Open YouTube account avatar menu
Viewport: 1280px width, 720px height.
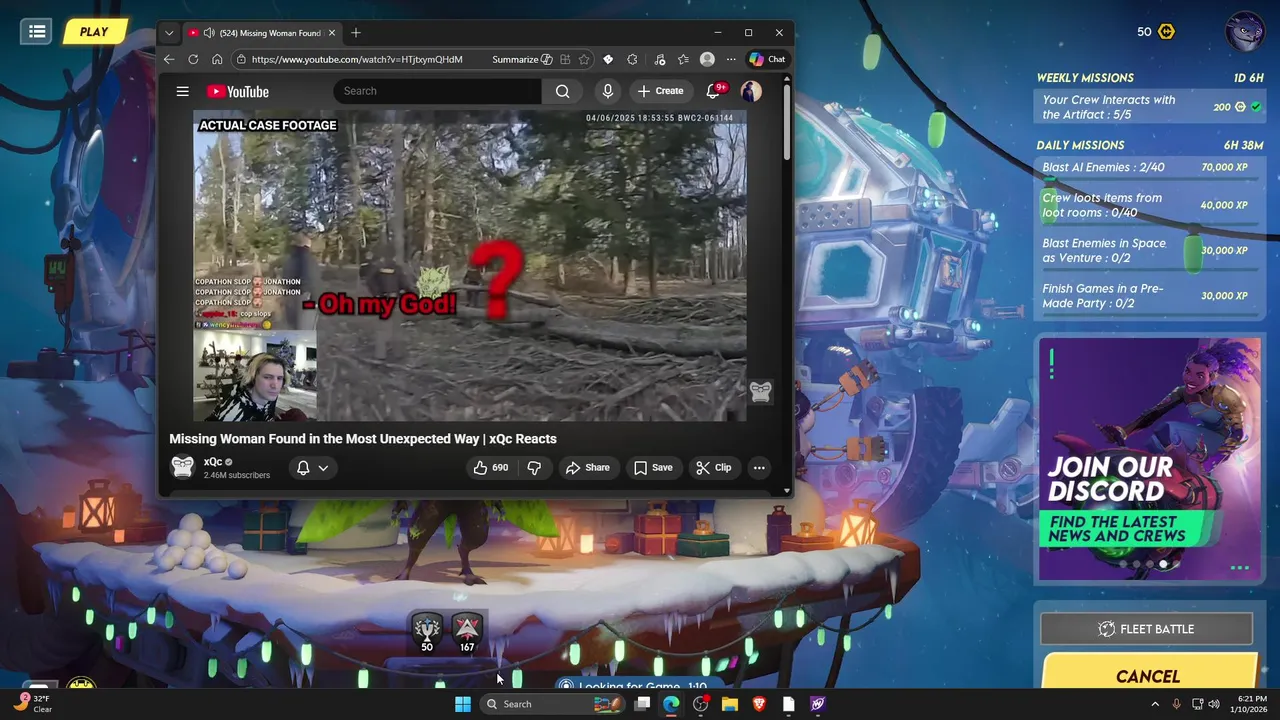click(x=751, y=91)
